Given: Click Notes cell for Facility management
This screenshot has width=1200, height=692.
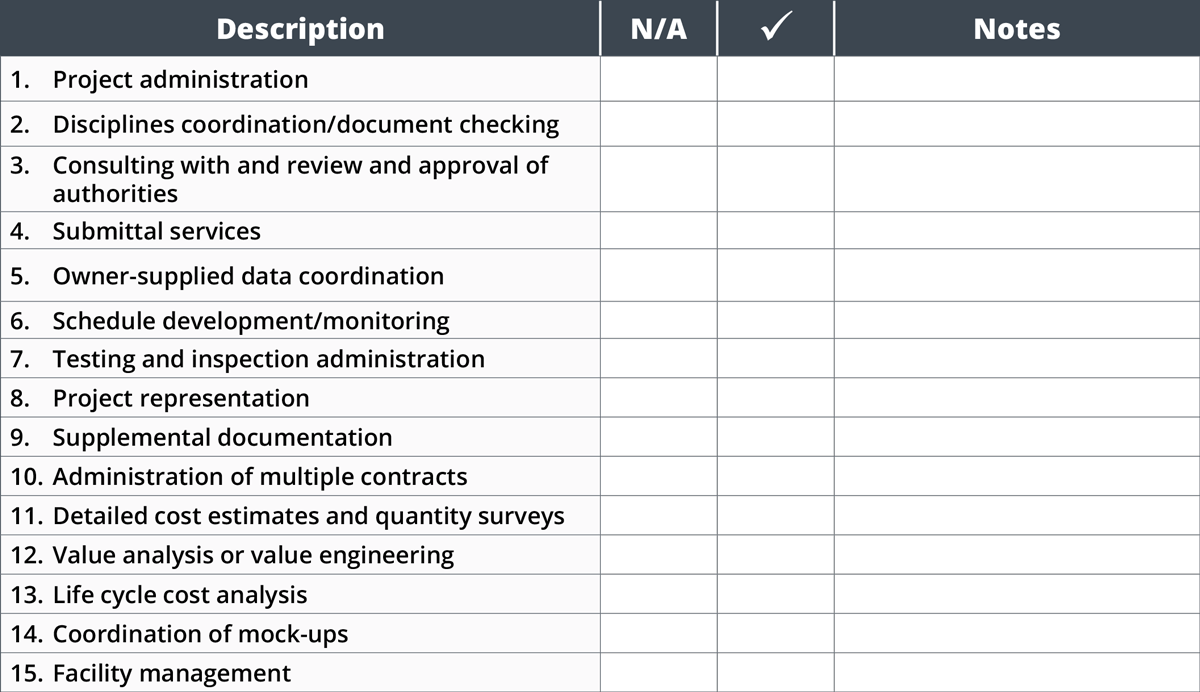Looking at the screenshot, I should [1017, 673].
